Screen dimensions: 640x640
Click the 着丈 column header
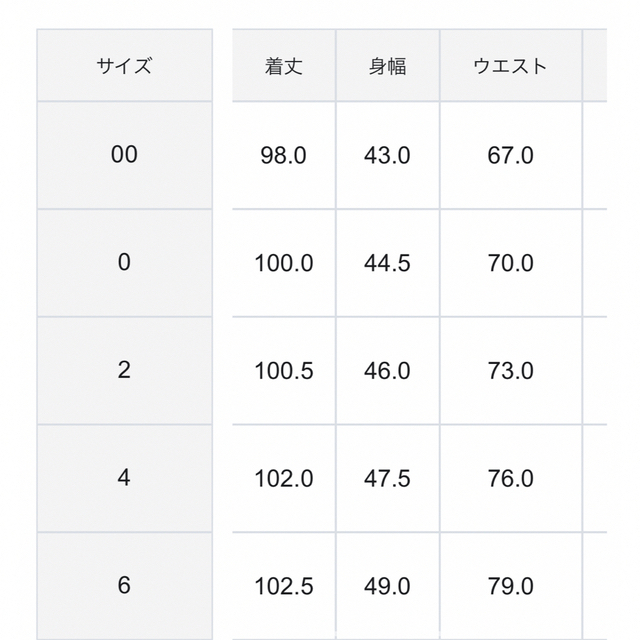point(284,65)
